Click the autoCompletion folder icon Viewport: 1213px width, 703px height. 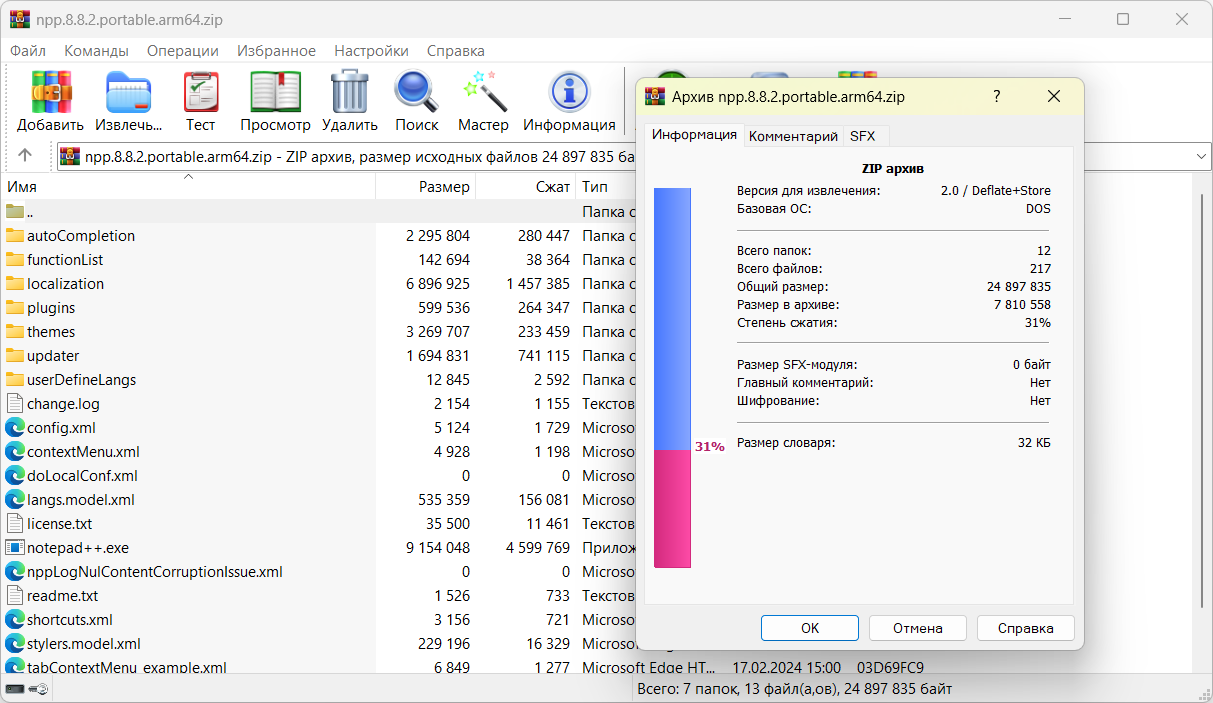[14, 236]
